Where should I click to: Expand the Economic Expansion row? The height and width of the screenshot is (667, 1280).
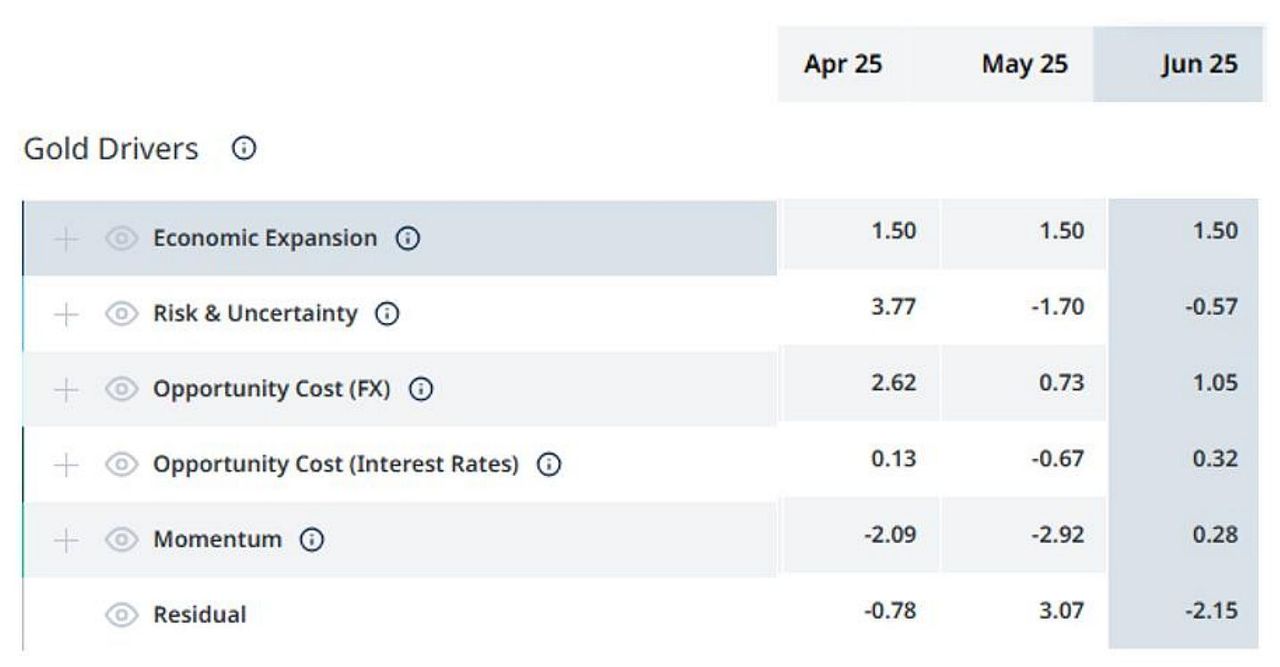[66, 239]
